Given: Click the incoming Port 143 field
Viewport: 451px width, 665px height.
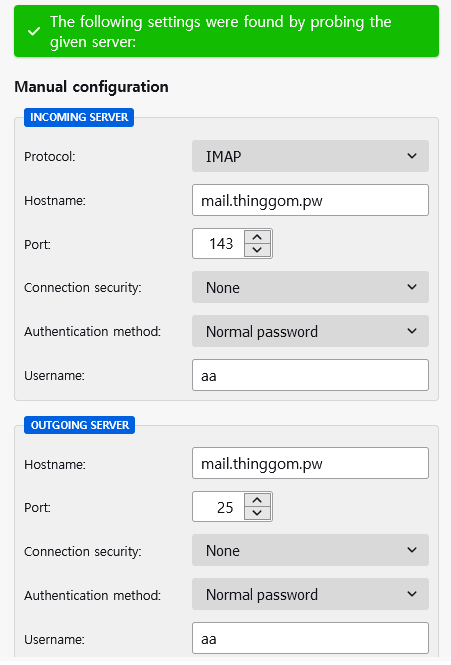Looking at the screenshot, I should coord(218,244).
